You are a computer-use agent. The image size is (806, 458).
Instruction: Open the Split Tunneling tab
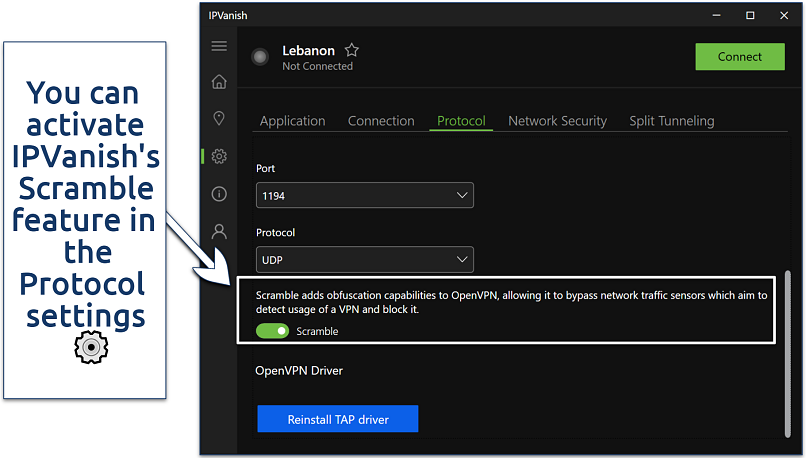671,121
